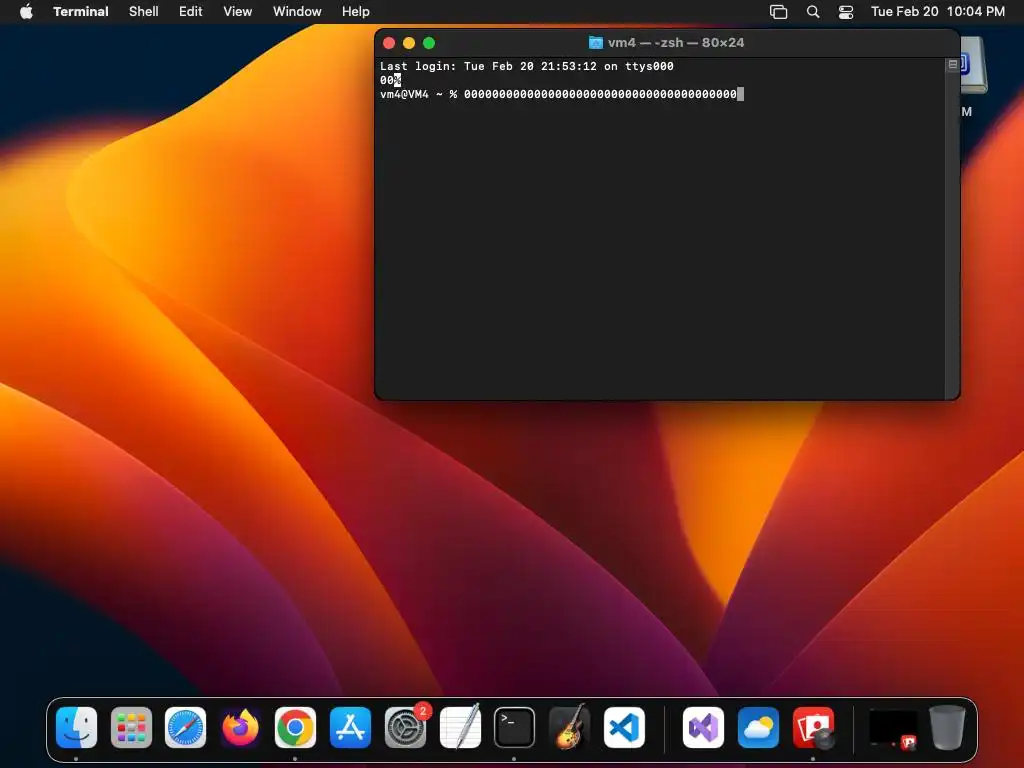Launch GarageBand from the Dock
This screenshot has height=768, width=1024.
click(x=569, y=728)
